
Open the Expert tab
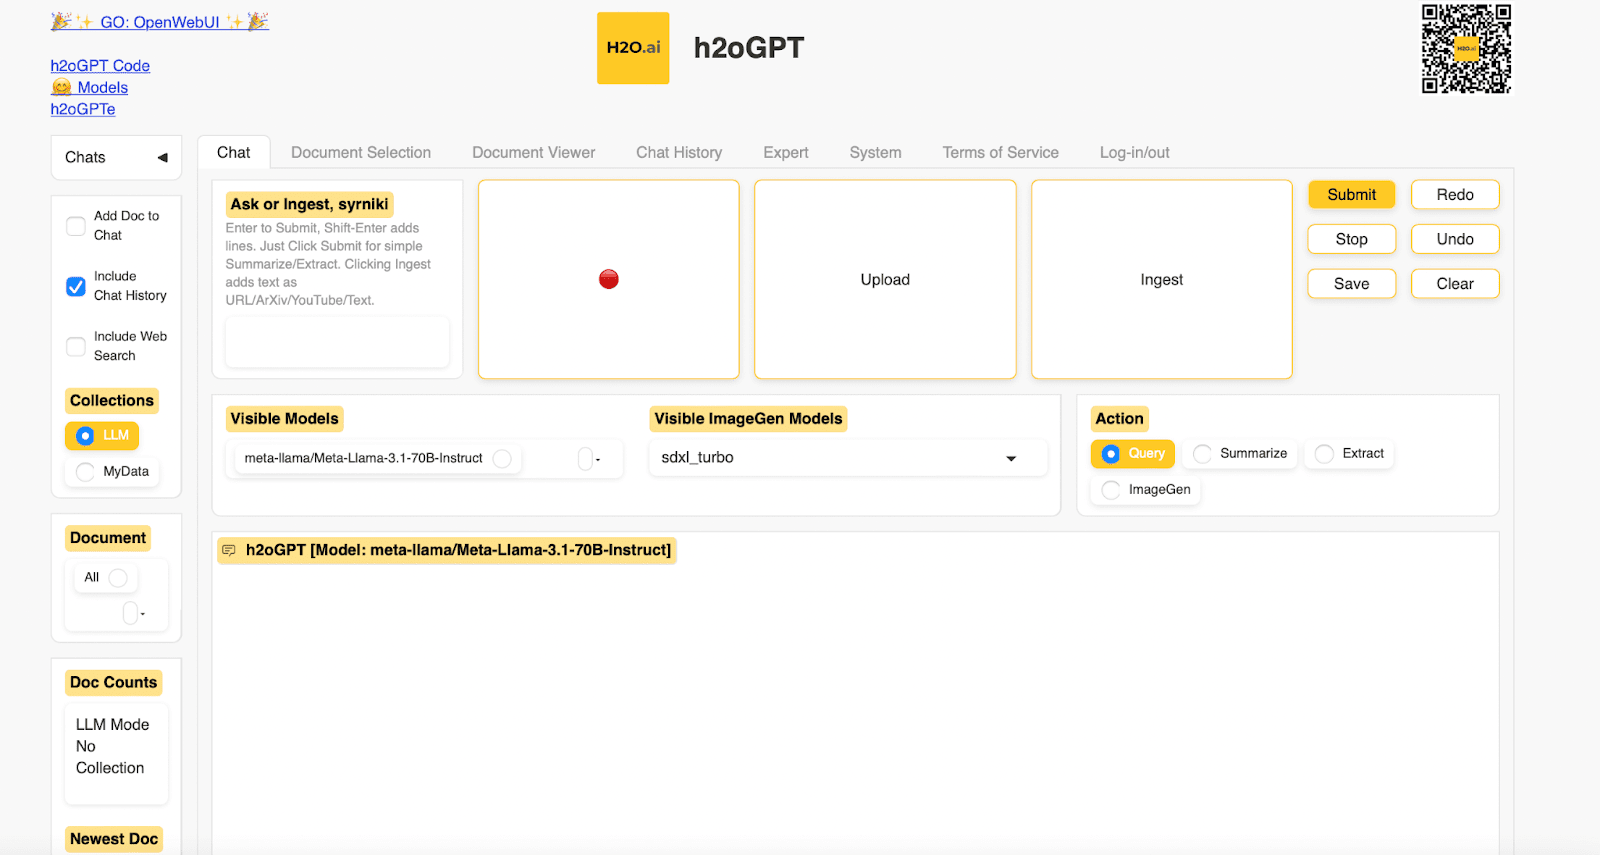(x=786, y=152)
